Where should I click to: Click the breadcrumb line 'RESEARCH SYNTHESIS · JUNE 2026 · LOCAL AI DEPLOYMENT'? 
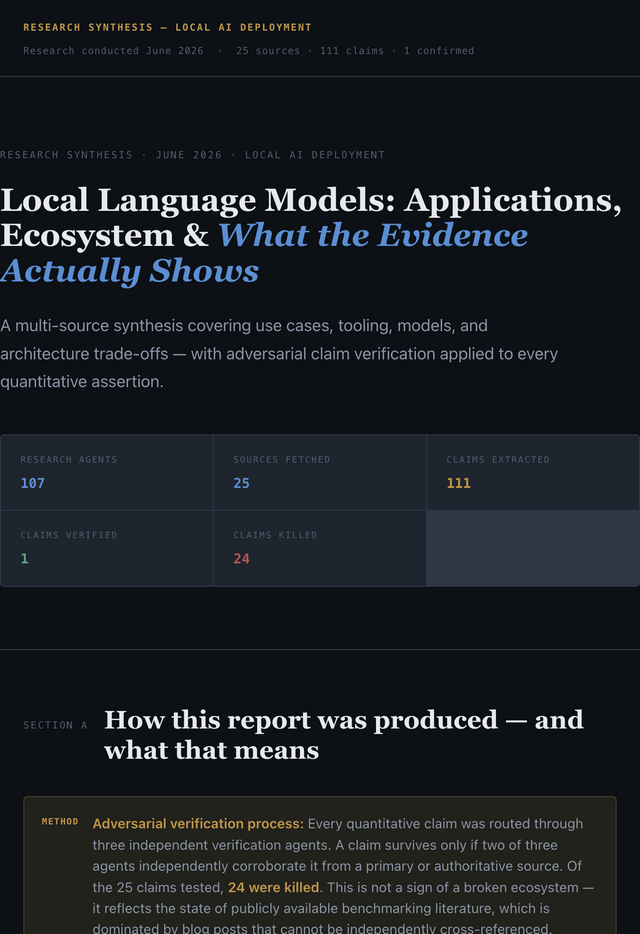(192, 155)
